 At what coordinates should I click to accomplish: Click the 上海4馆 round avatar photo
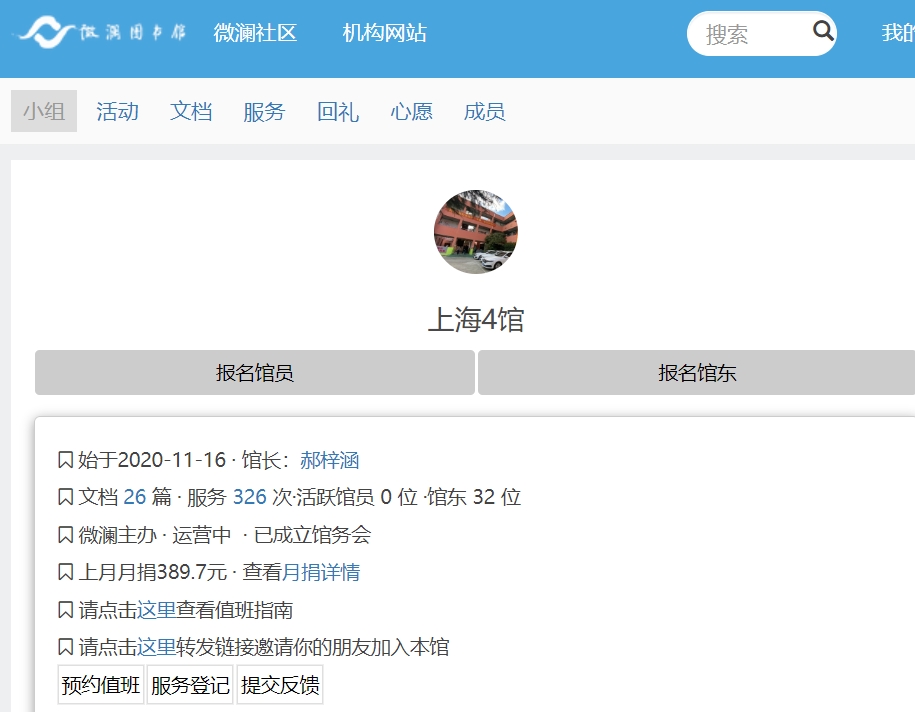[476, 232]
